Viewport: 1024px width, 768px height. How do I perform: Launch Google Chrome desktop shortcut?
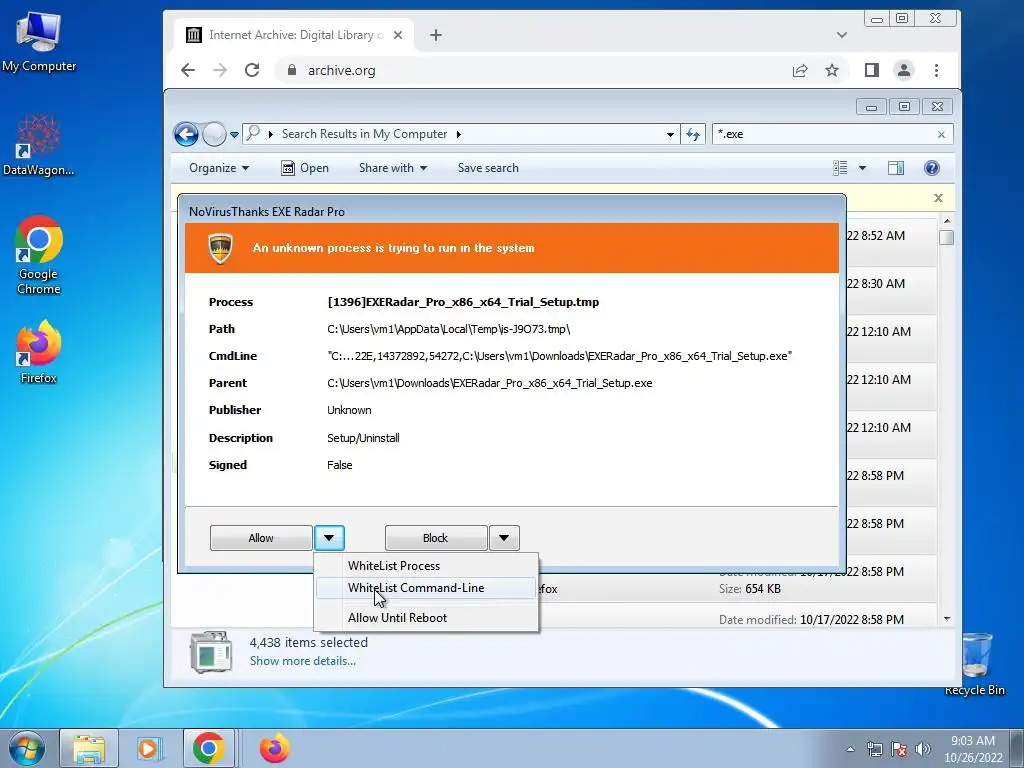tap(39, 255)
